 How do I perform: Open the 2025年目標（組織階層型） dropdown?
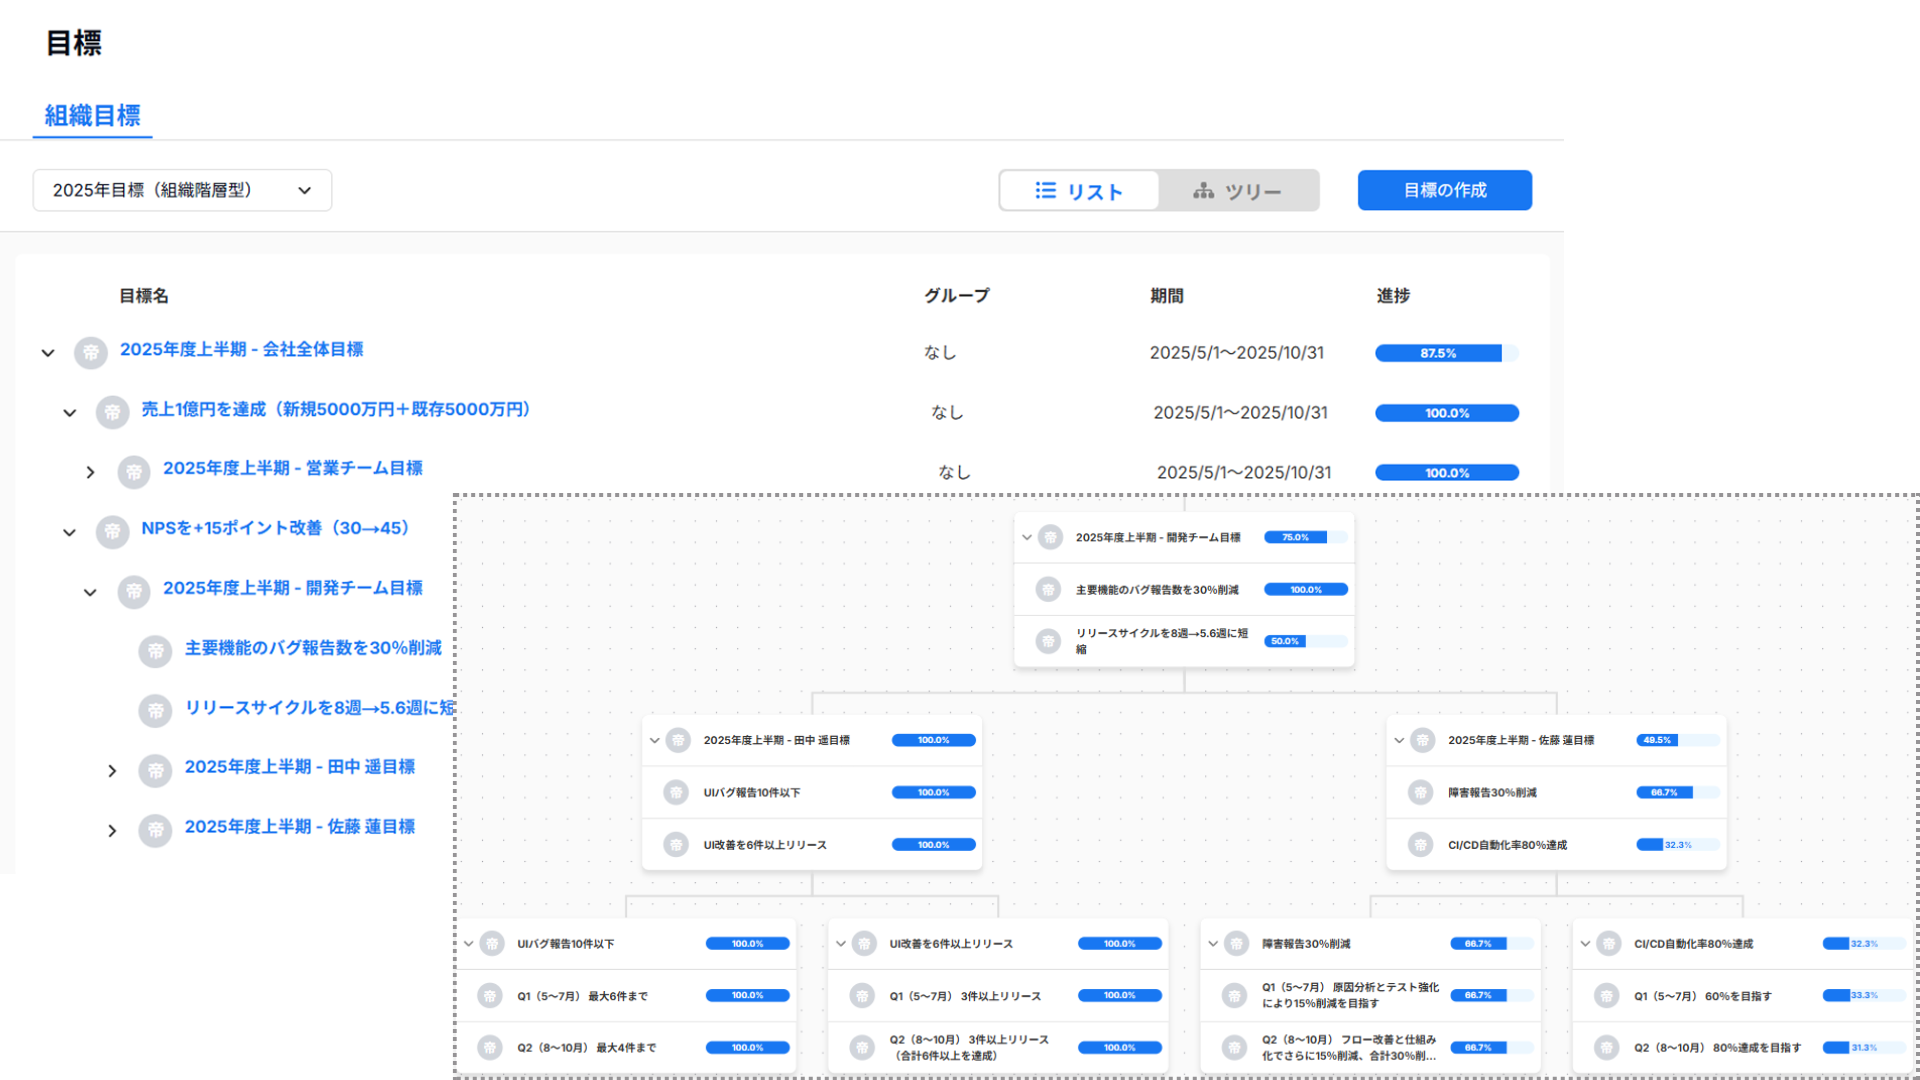(182, 190)
